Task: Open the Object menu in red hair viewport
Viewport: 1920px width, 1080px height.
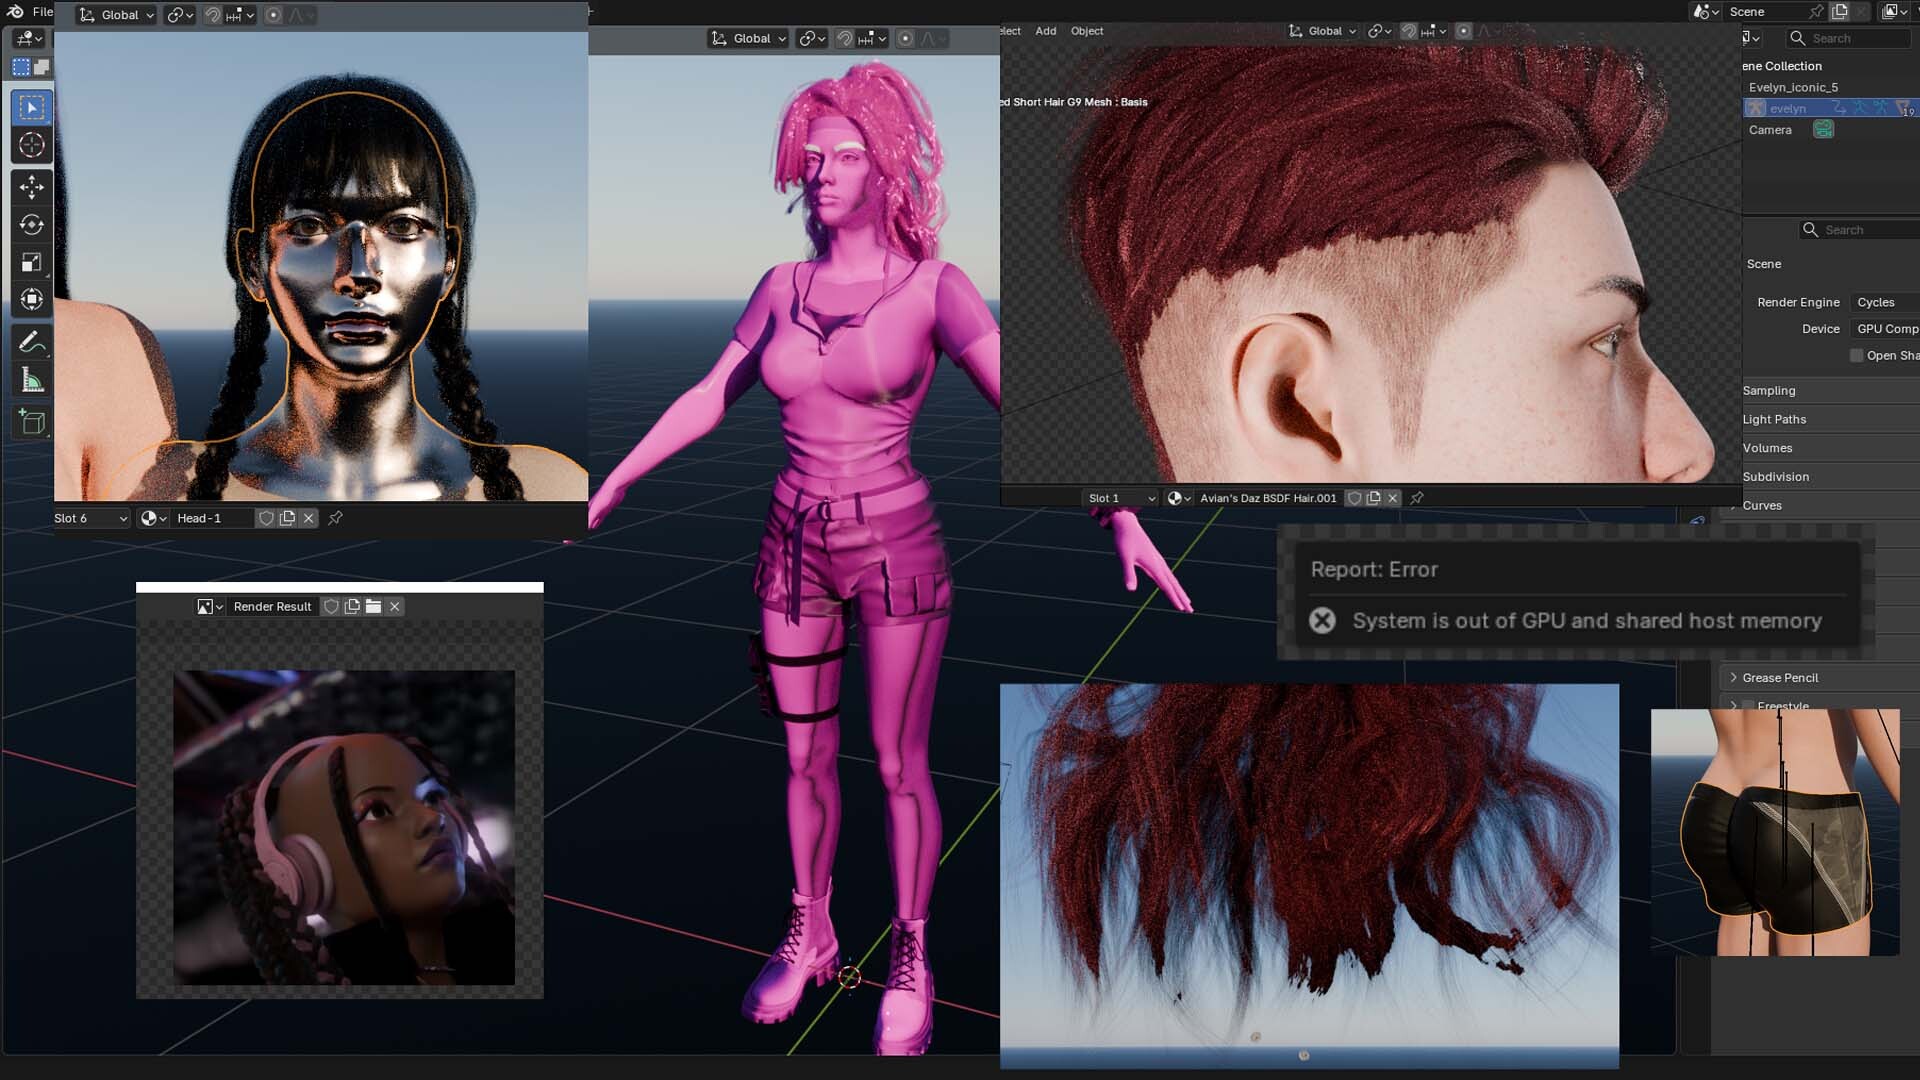Action: 1086,31
